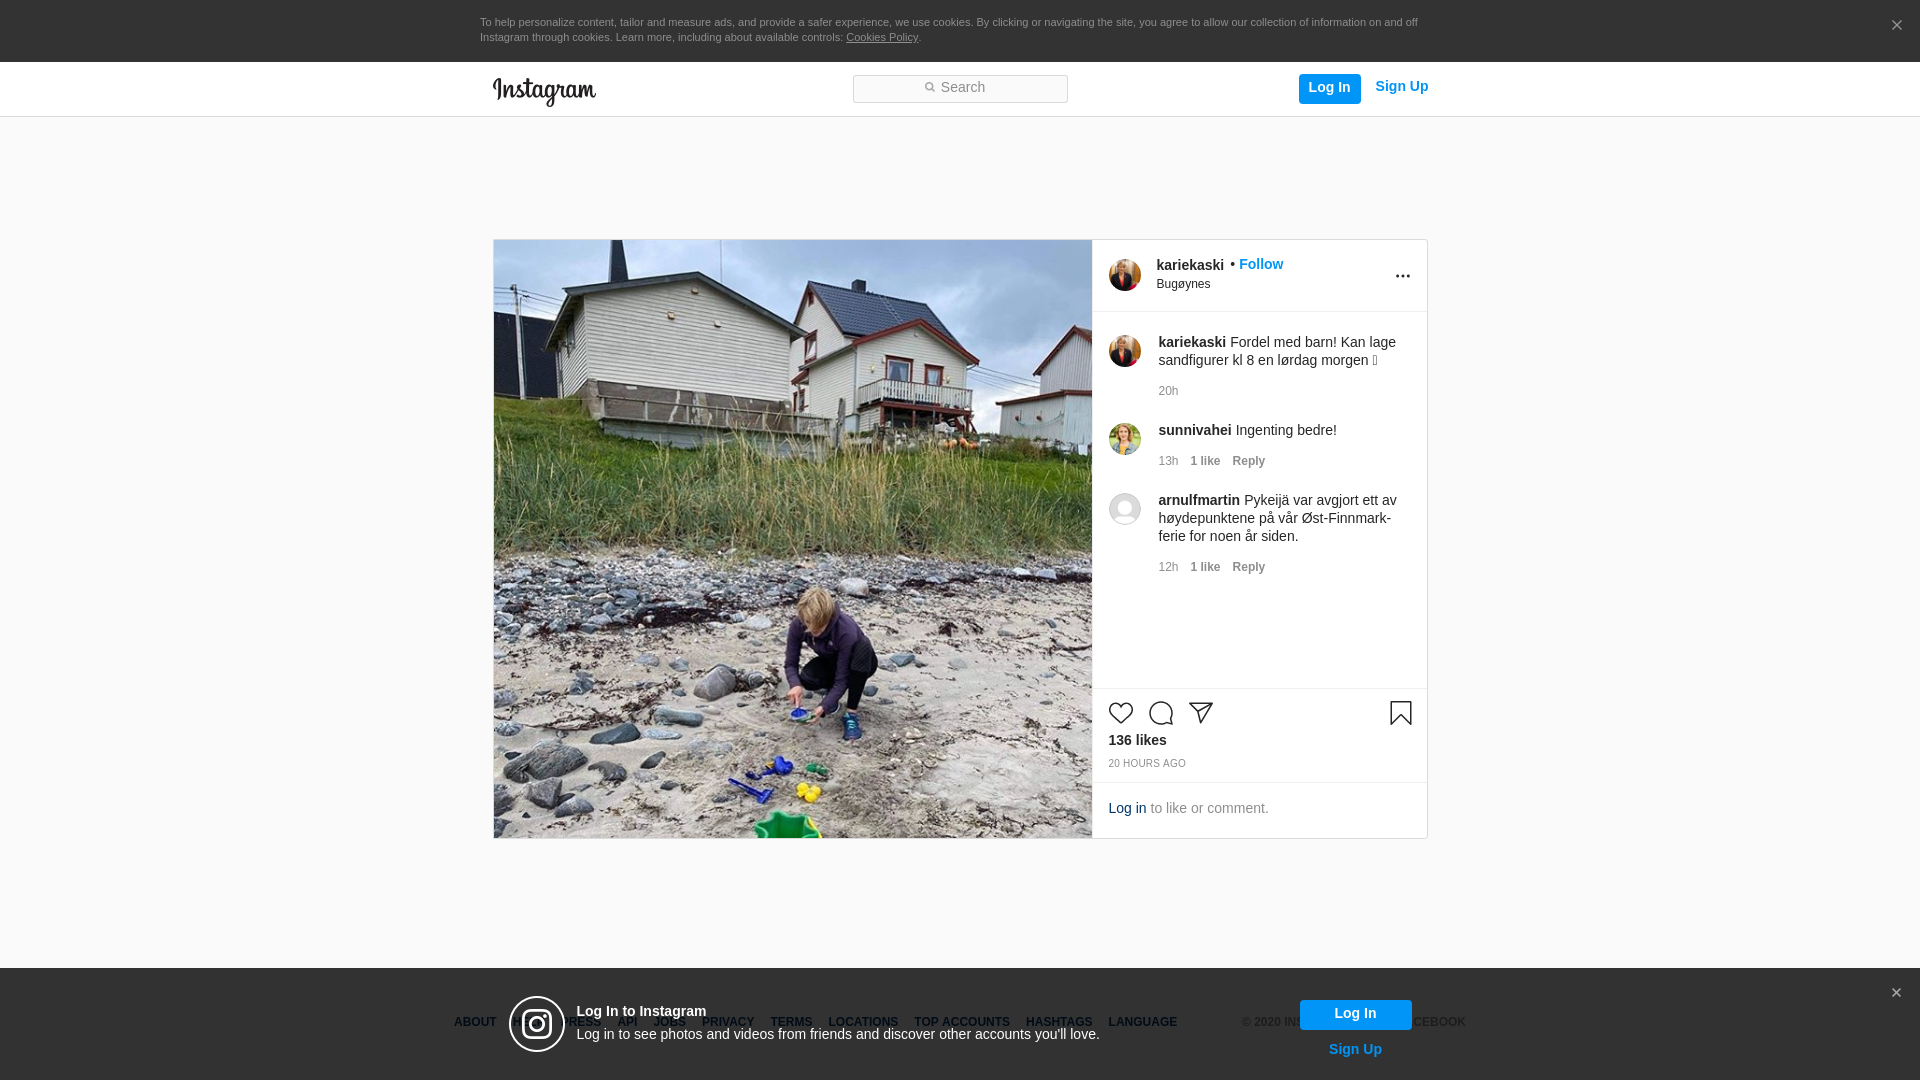1920x1080 pixels.
Task: Open the beach photo of the post
Action: [792, 538]
